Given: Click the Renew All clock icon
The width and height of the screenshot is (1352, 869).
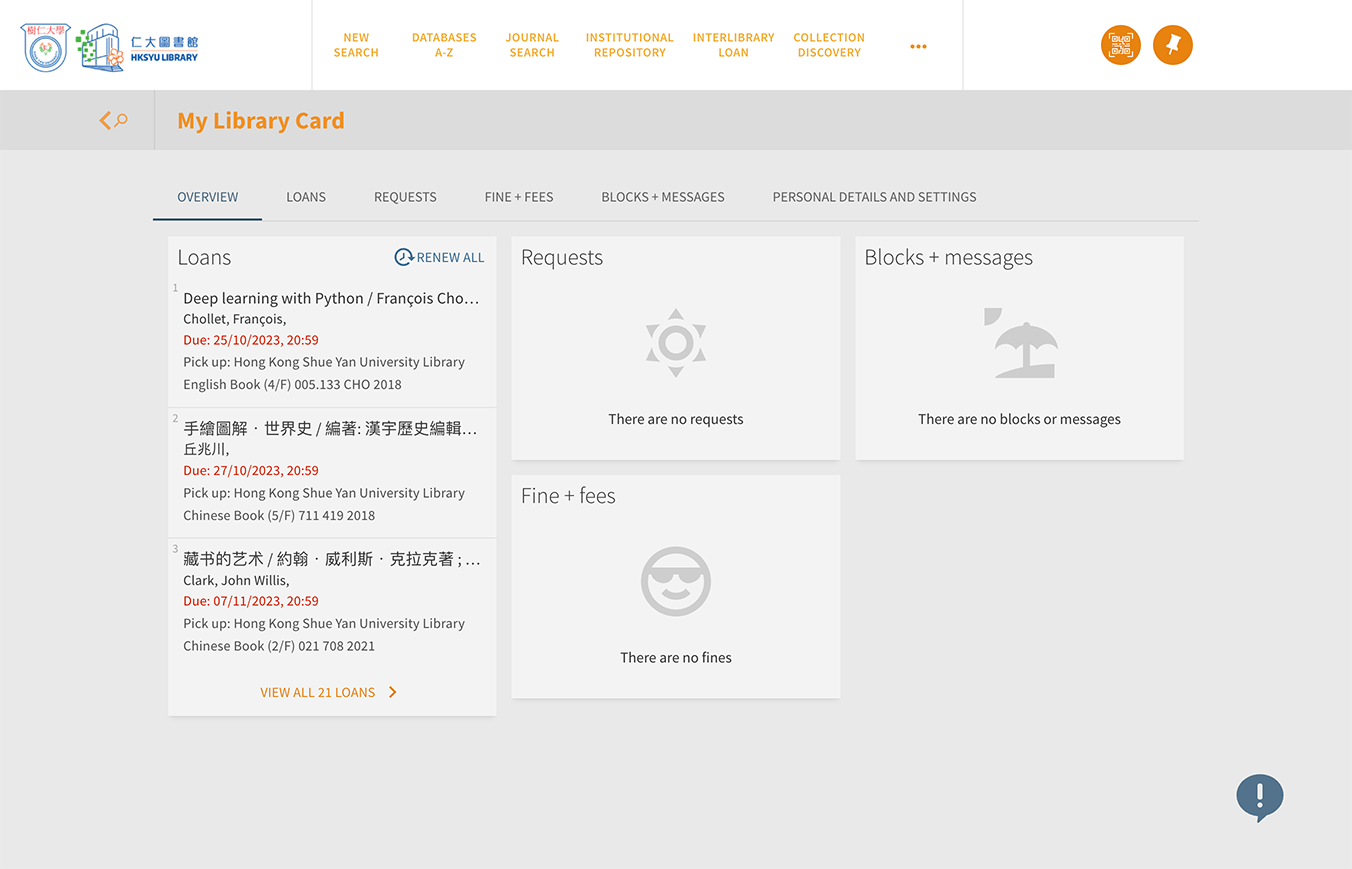Looking at the screenshot, I should point(403,257).
